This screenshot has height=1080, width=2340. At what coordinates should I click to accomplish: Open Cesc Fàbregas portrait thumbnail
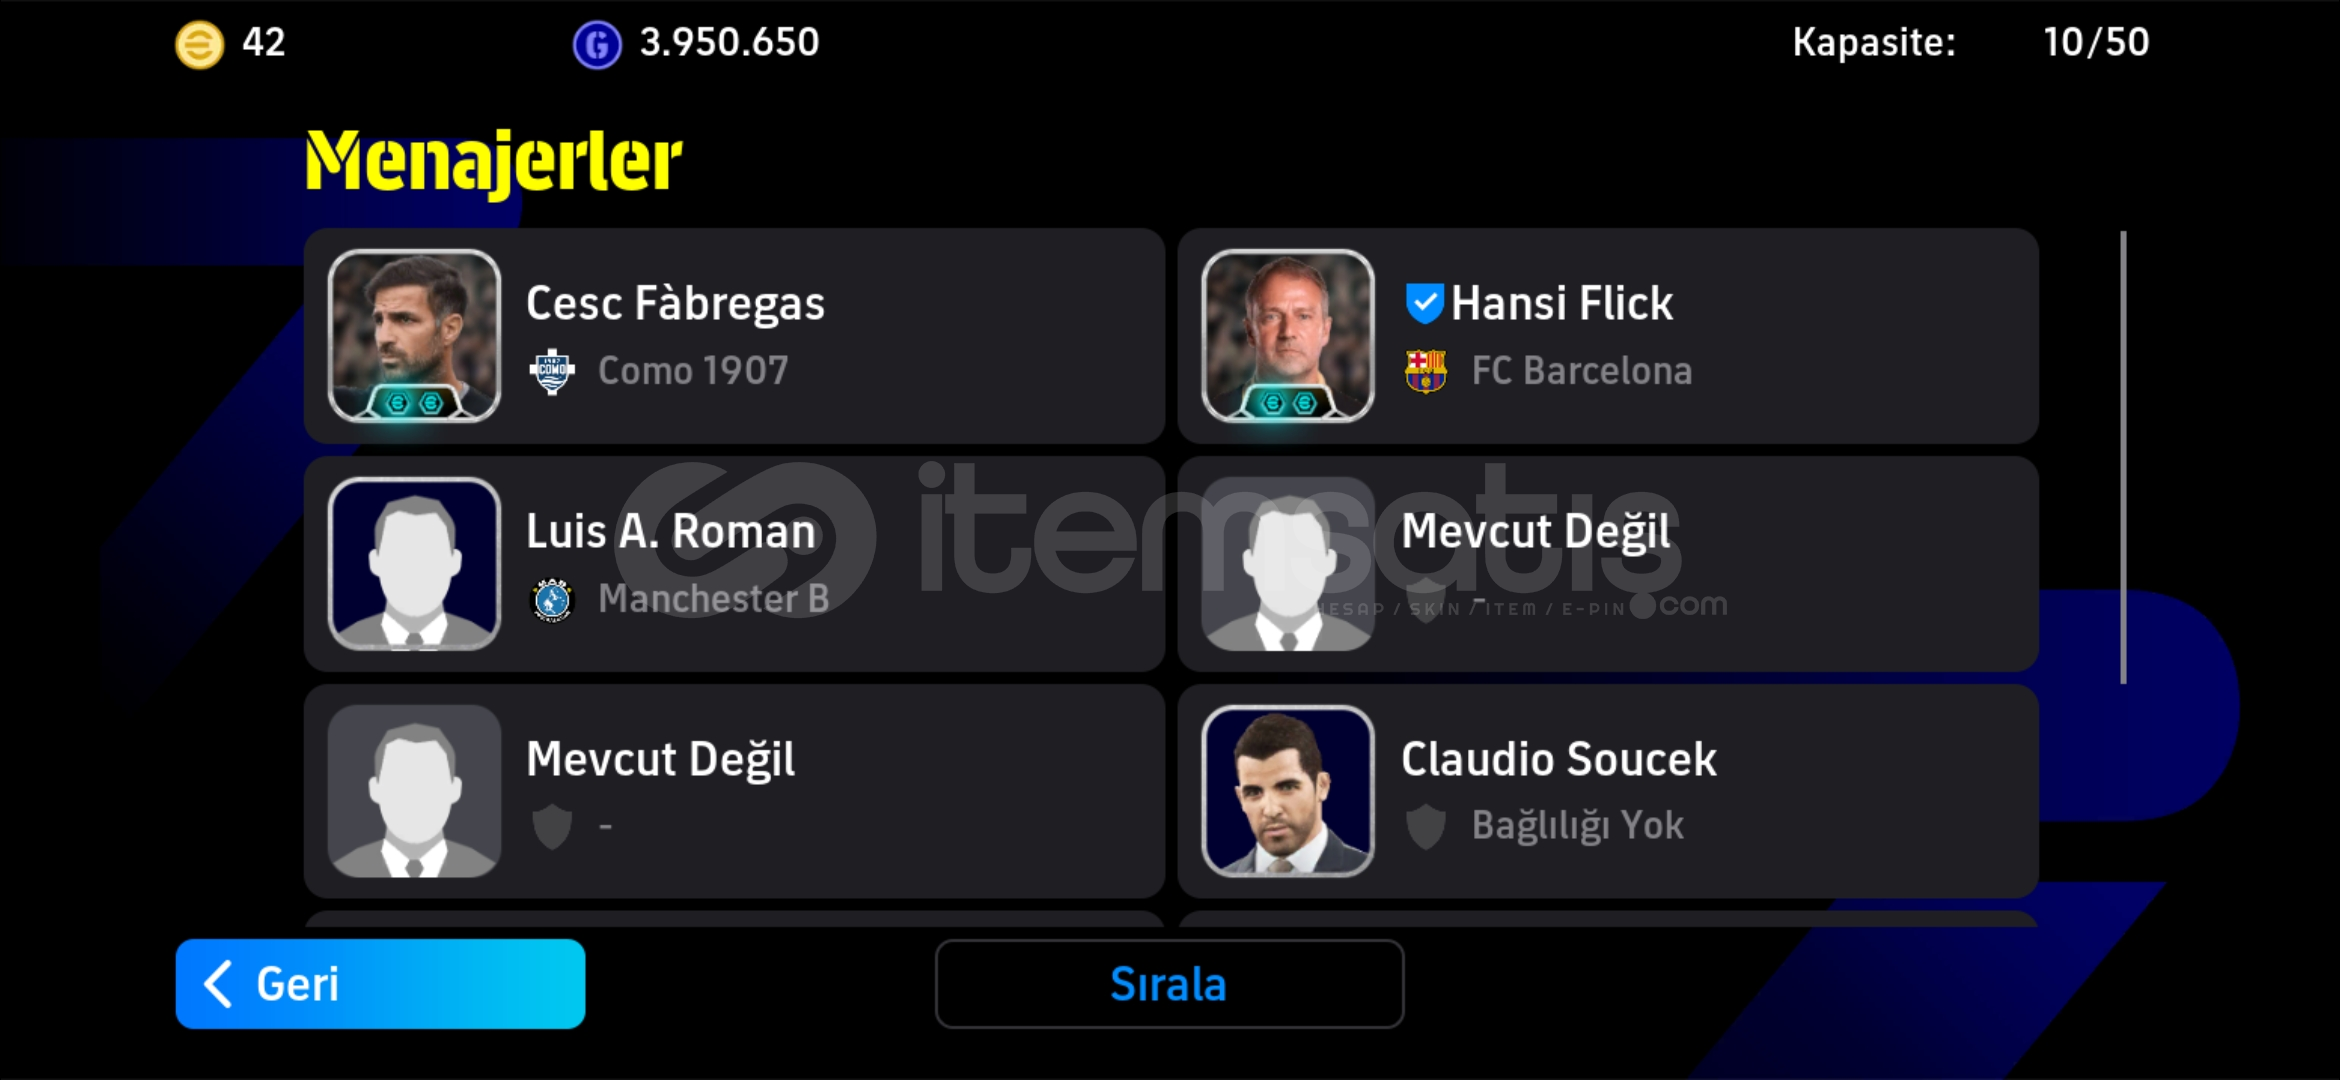(x=414, y=335)
